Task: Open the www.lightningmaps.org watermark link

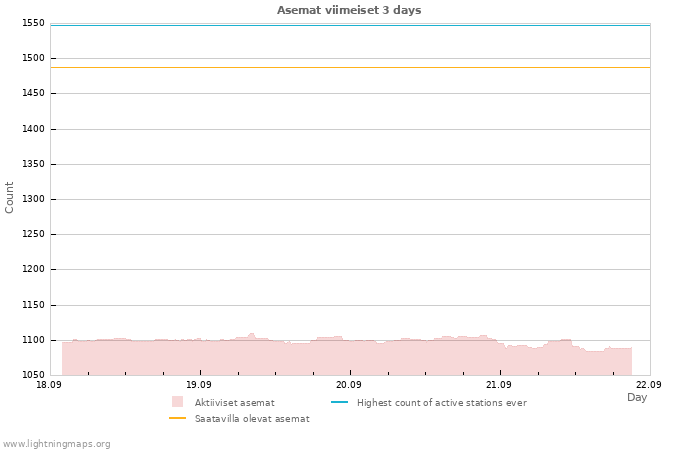Action: click(55, 444)
